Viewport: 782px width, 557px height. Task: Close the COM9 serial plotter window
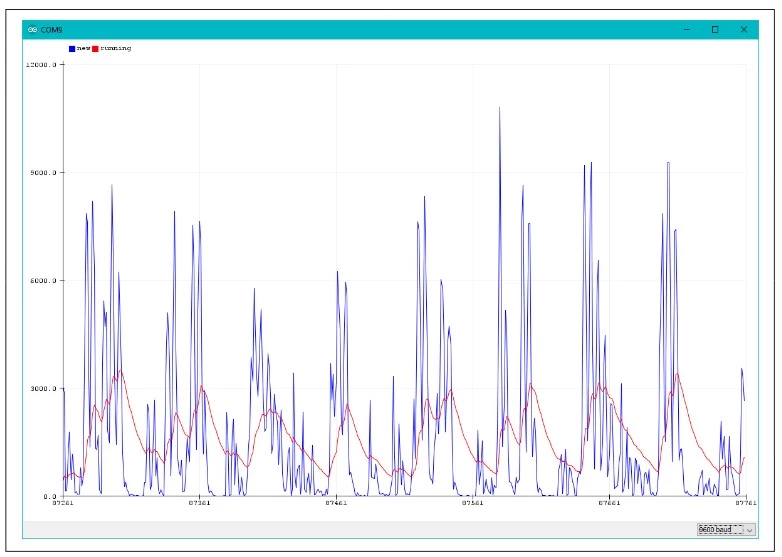tap(744, 30)
